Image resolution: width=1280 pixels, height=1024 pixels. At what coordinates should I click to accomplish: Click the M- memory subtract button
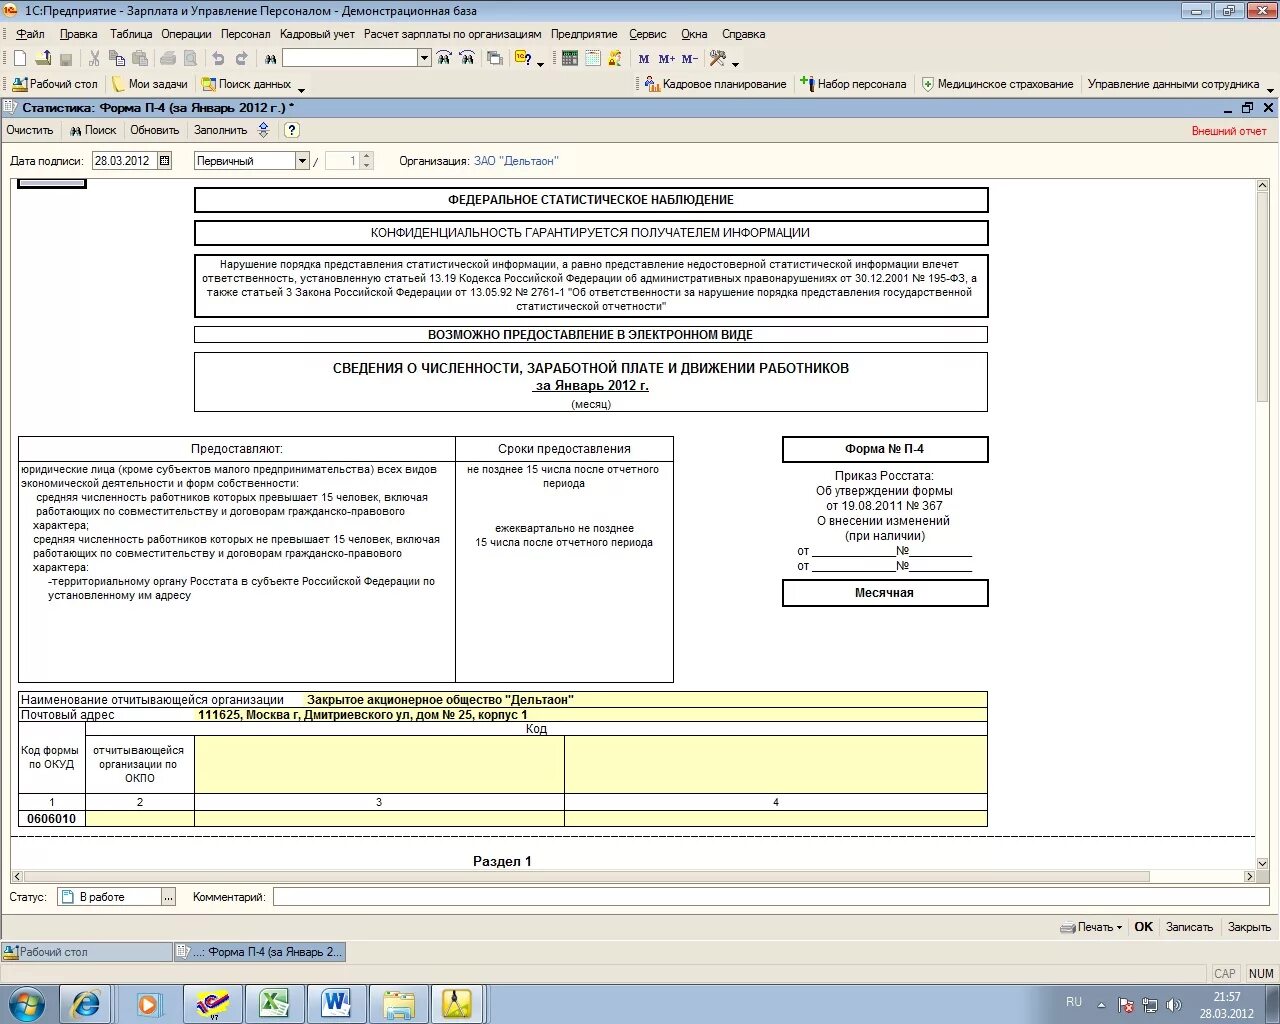(690, 59)
